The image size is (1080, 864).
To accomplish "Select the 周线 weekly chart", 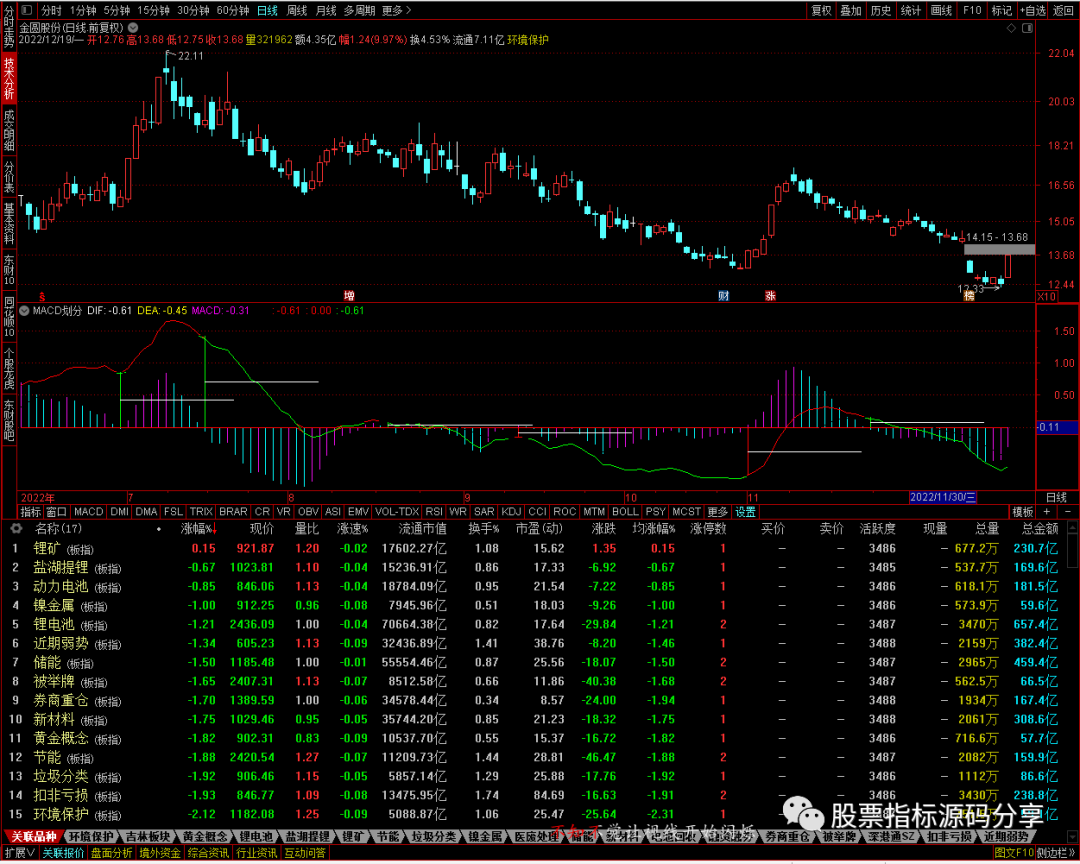I will point(297,10).
